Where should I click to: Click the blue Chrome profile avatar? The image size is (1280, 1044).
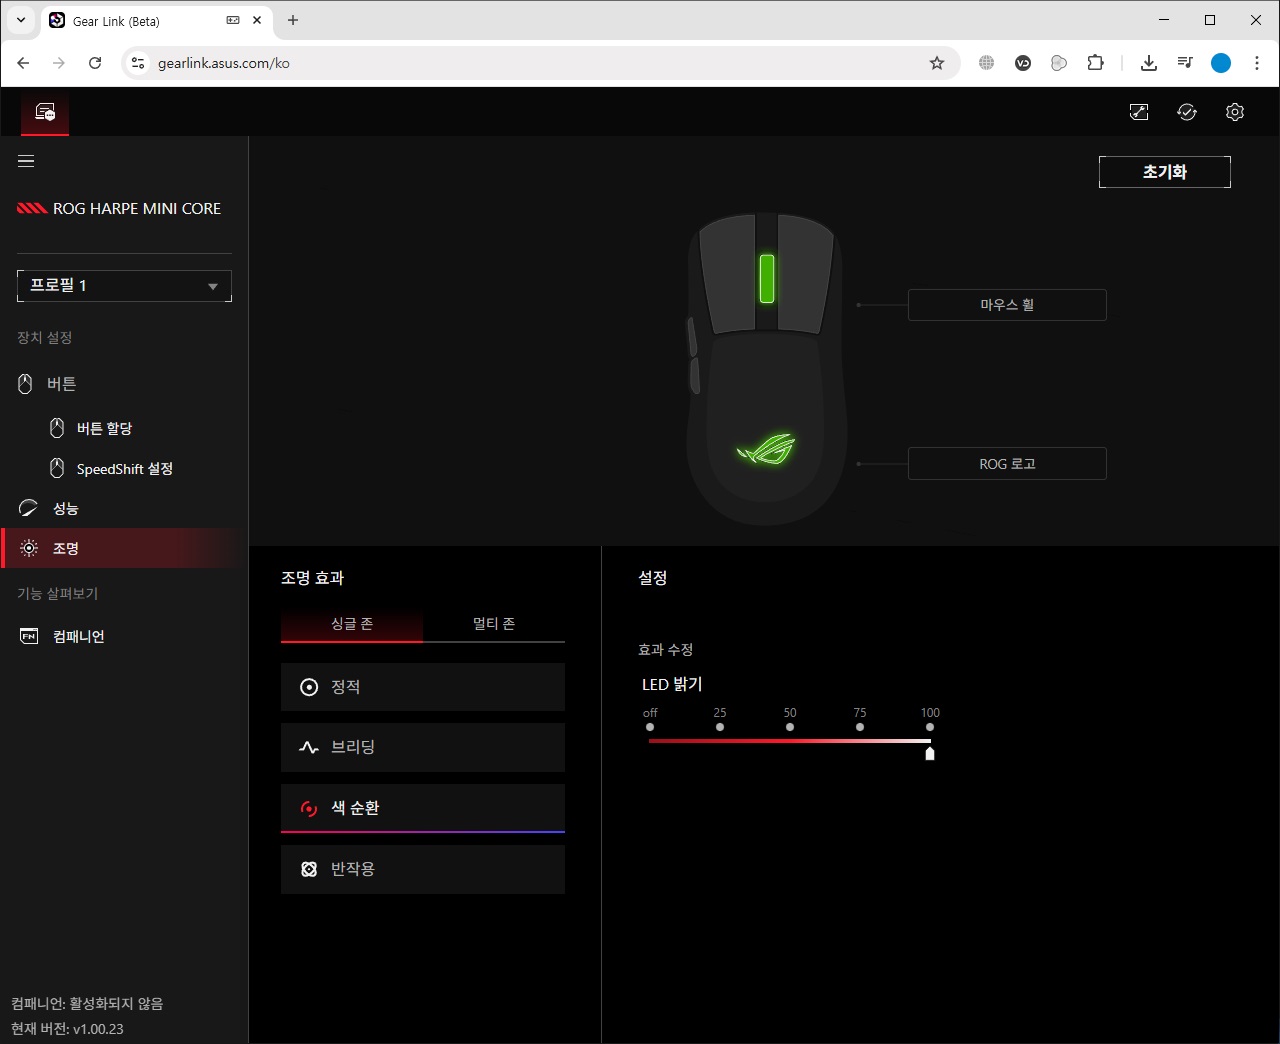click(1221, 63)
